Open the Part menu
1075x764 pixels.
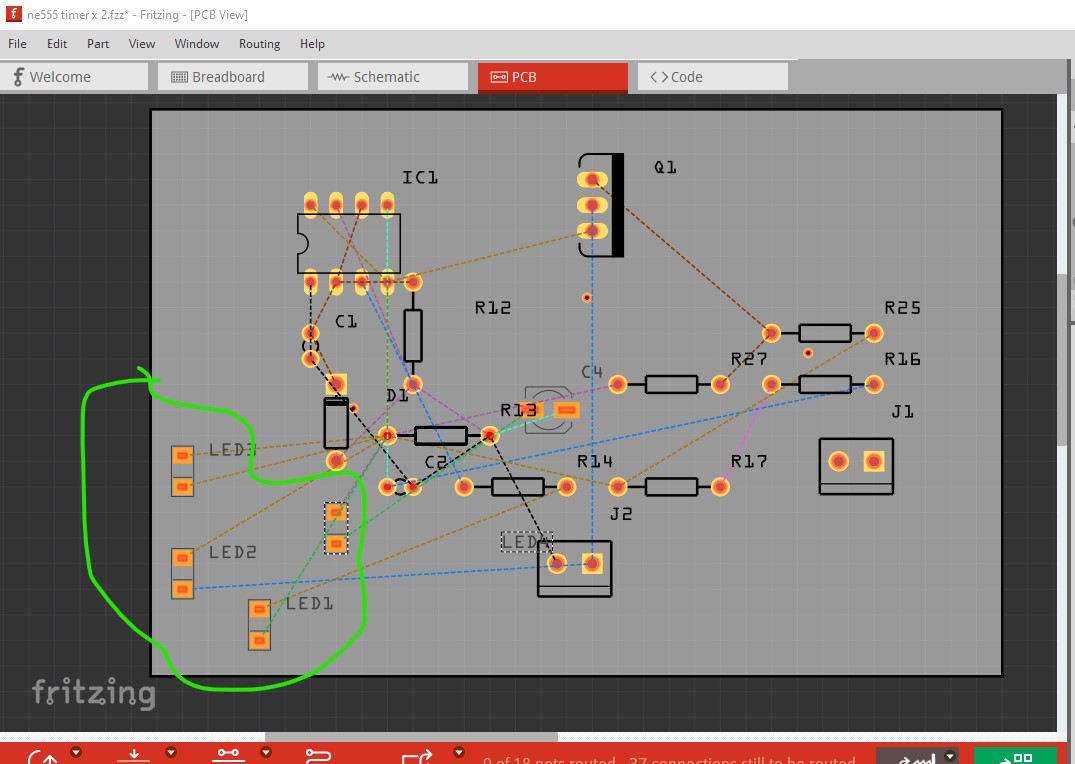tap(98, 44)
